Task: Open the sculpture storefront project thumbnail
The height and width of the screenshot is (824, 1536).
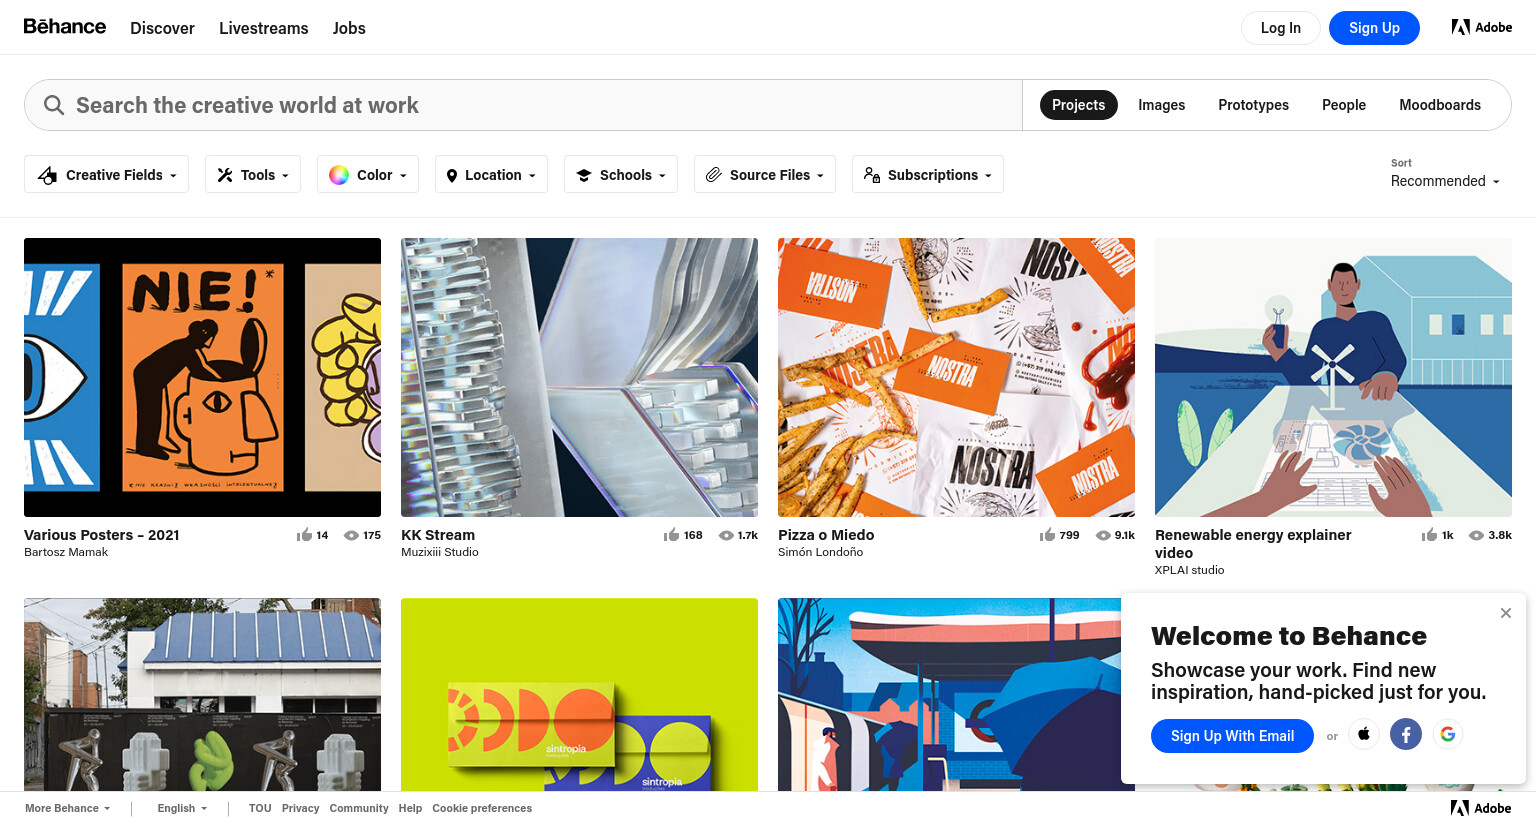Action: [x=202, y=694]
